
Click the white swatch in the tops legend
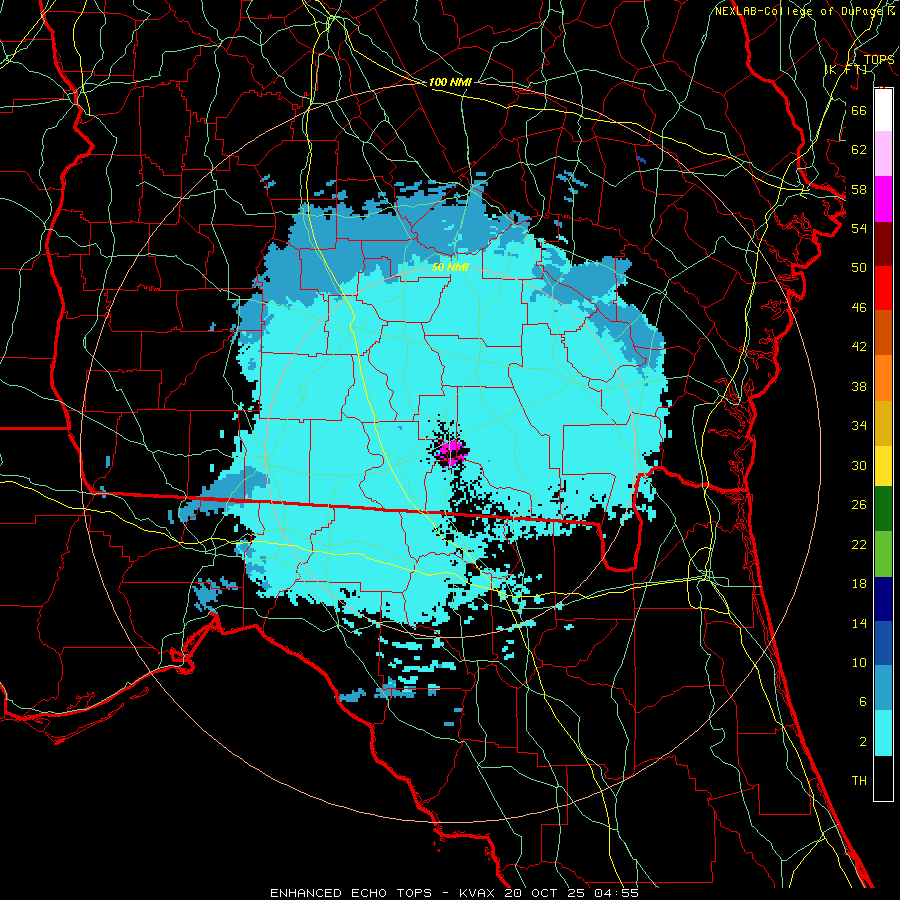click(883, 110)
